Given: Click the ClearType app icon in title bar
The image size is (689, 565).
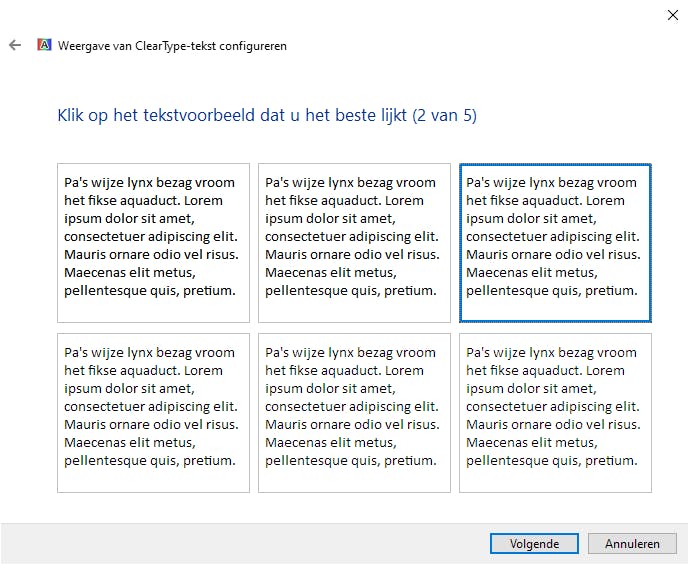Looking at the screenshot, I should point(44,45).
